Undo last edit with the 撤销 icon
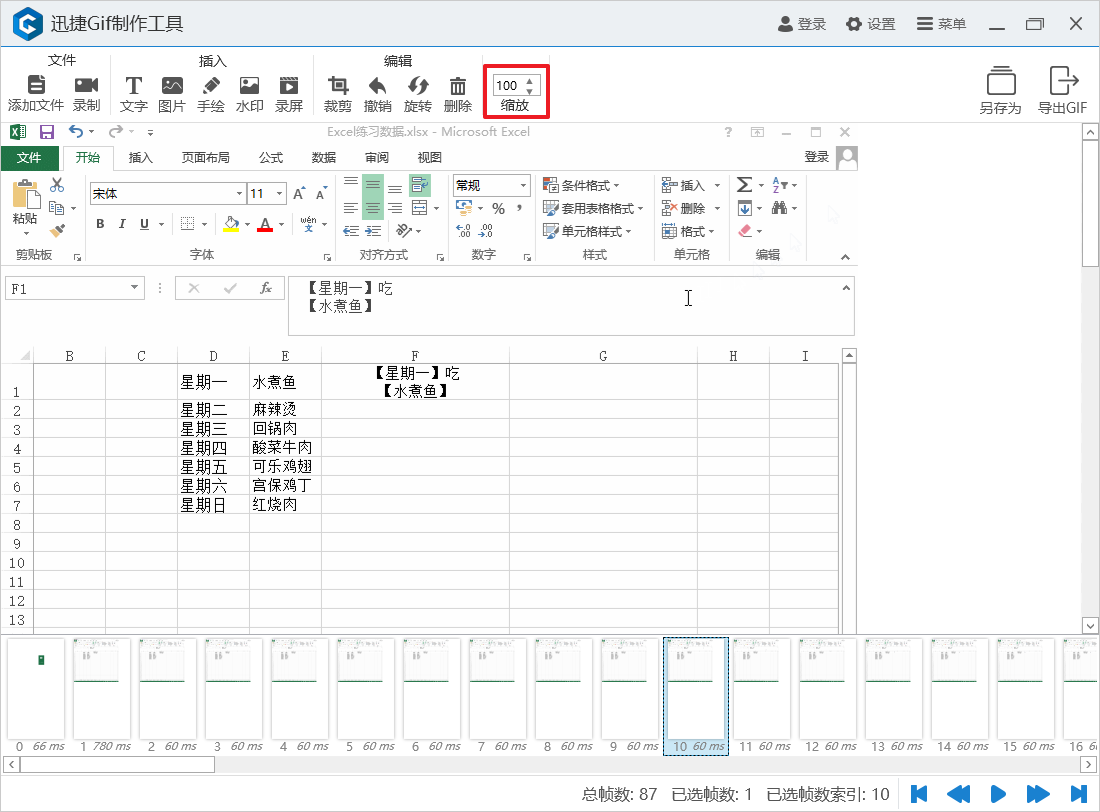1100x812 pixels. [x=378, y=87]
